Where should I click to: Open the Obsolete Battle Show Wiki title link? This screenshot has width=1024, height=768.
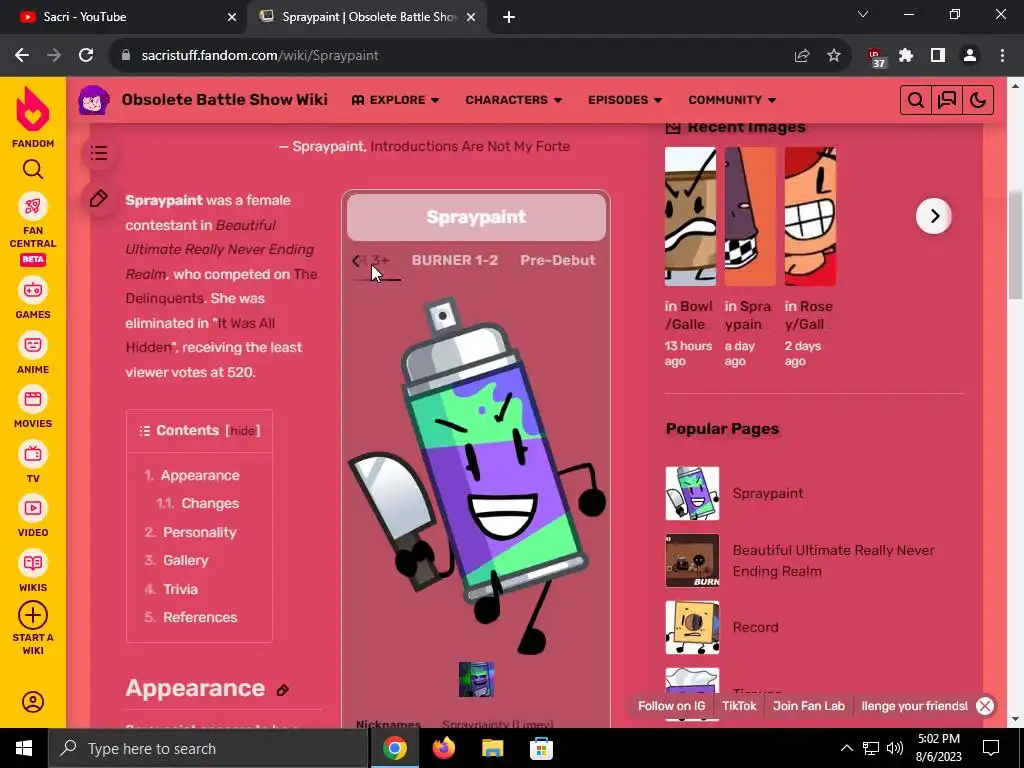(225, 100)
